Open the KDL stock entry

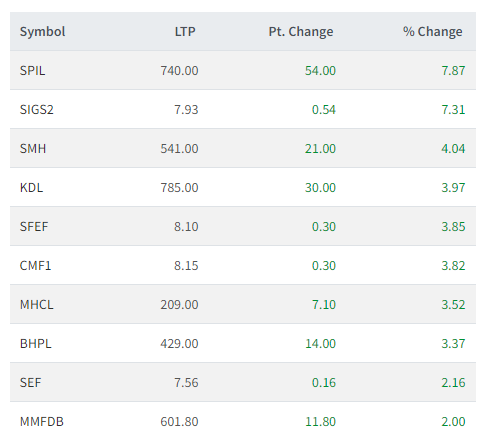[x=31, y=188]
